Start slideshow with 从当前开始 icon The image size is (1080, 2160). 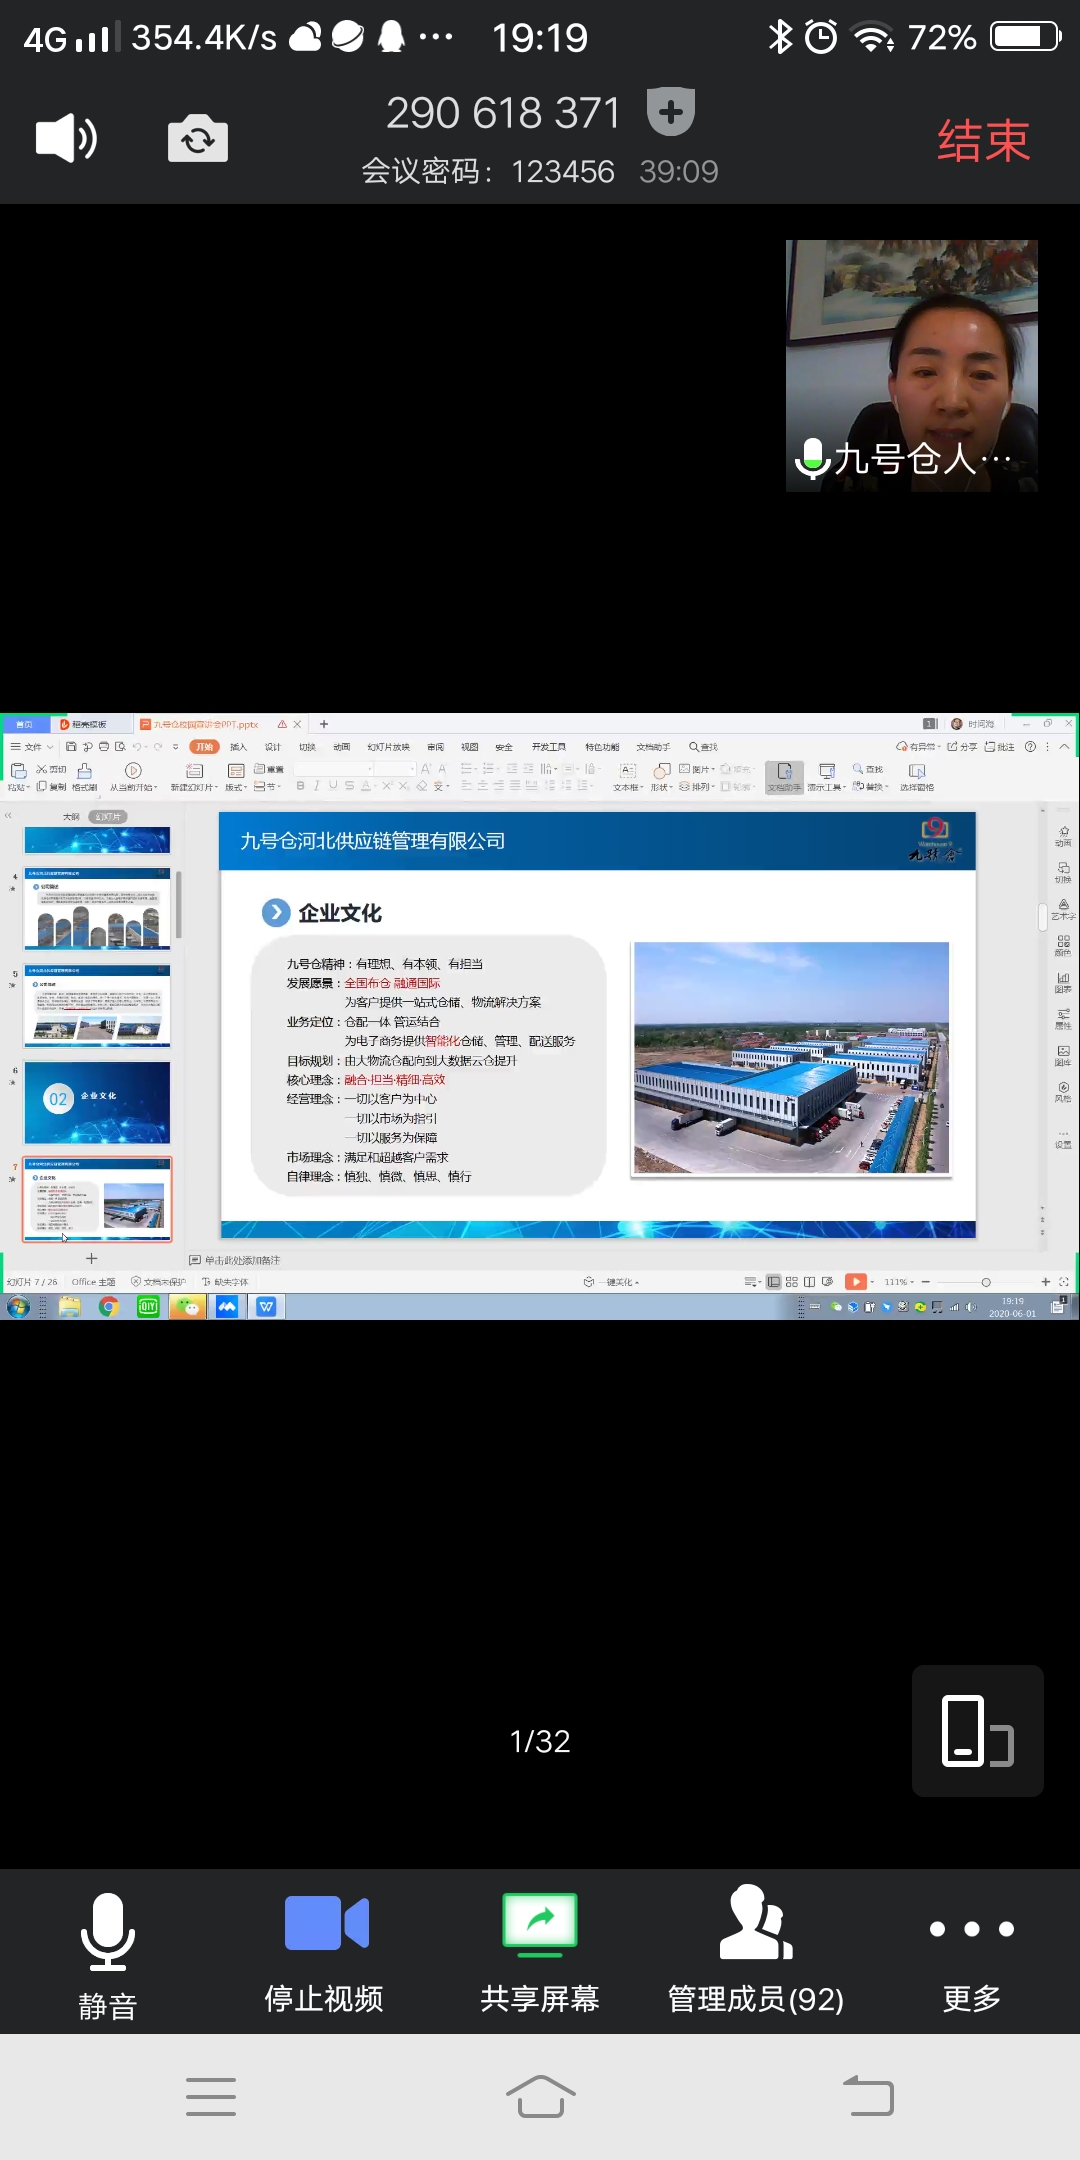pos(133,770)
